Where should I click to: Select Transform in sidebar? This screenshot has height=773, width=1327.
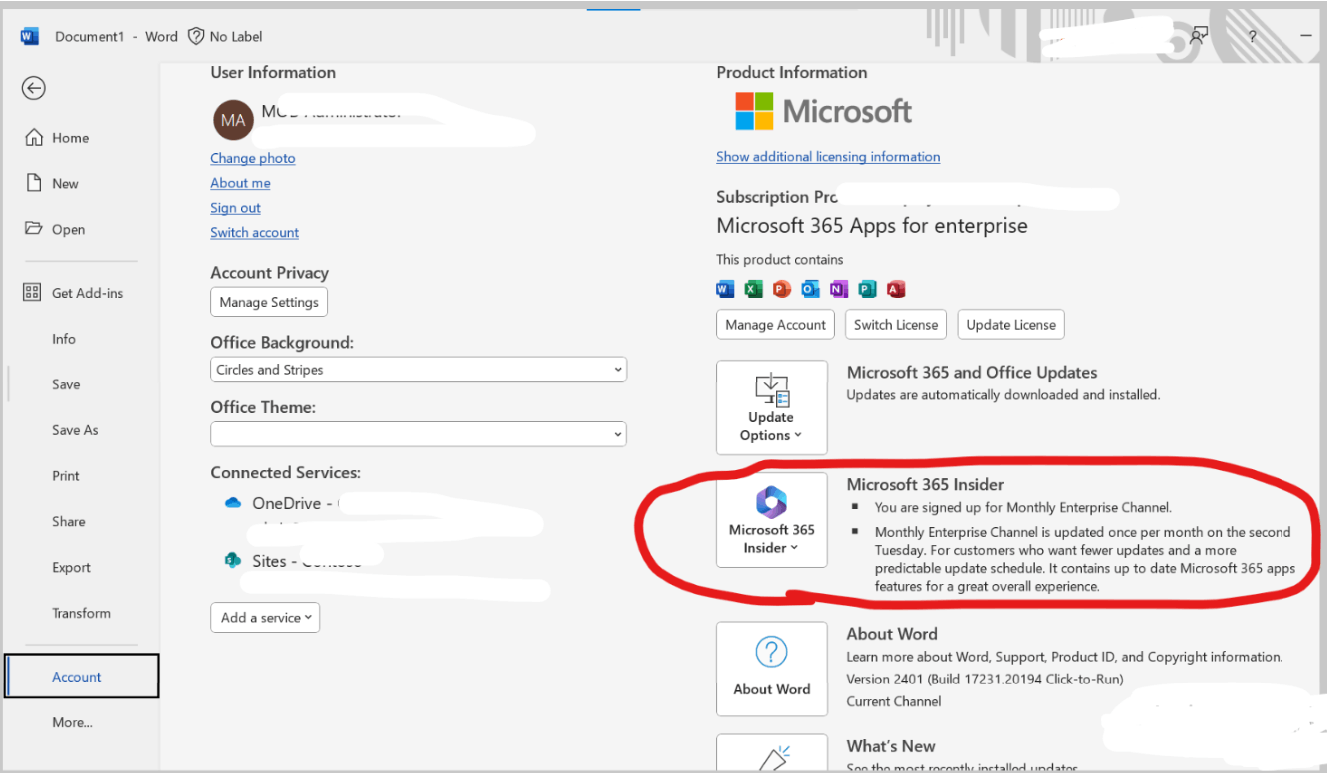click(82, 613)
